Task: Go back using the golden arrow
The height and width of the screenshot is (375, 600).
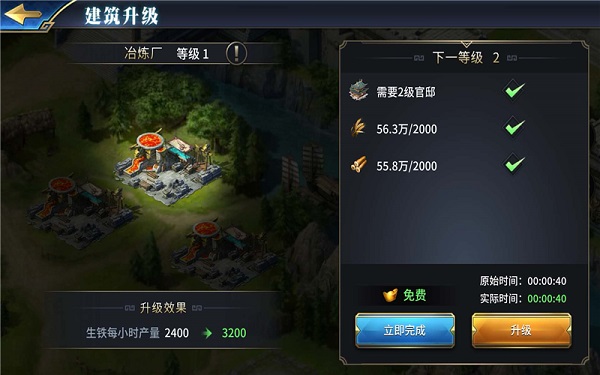Action: click(23, 15)
